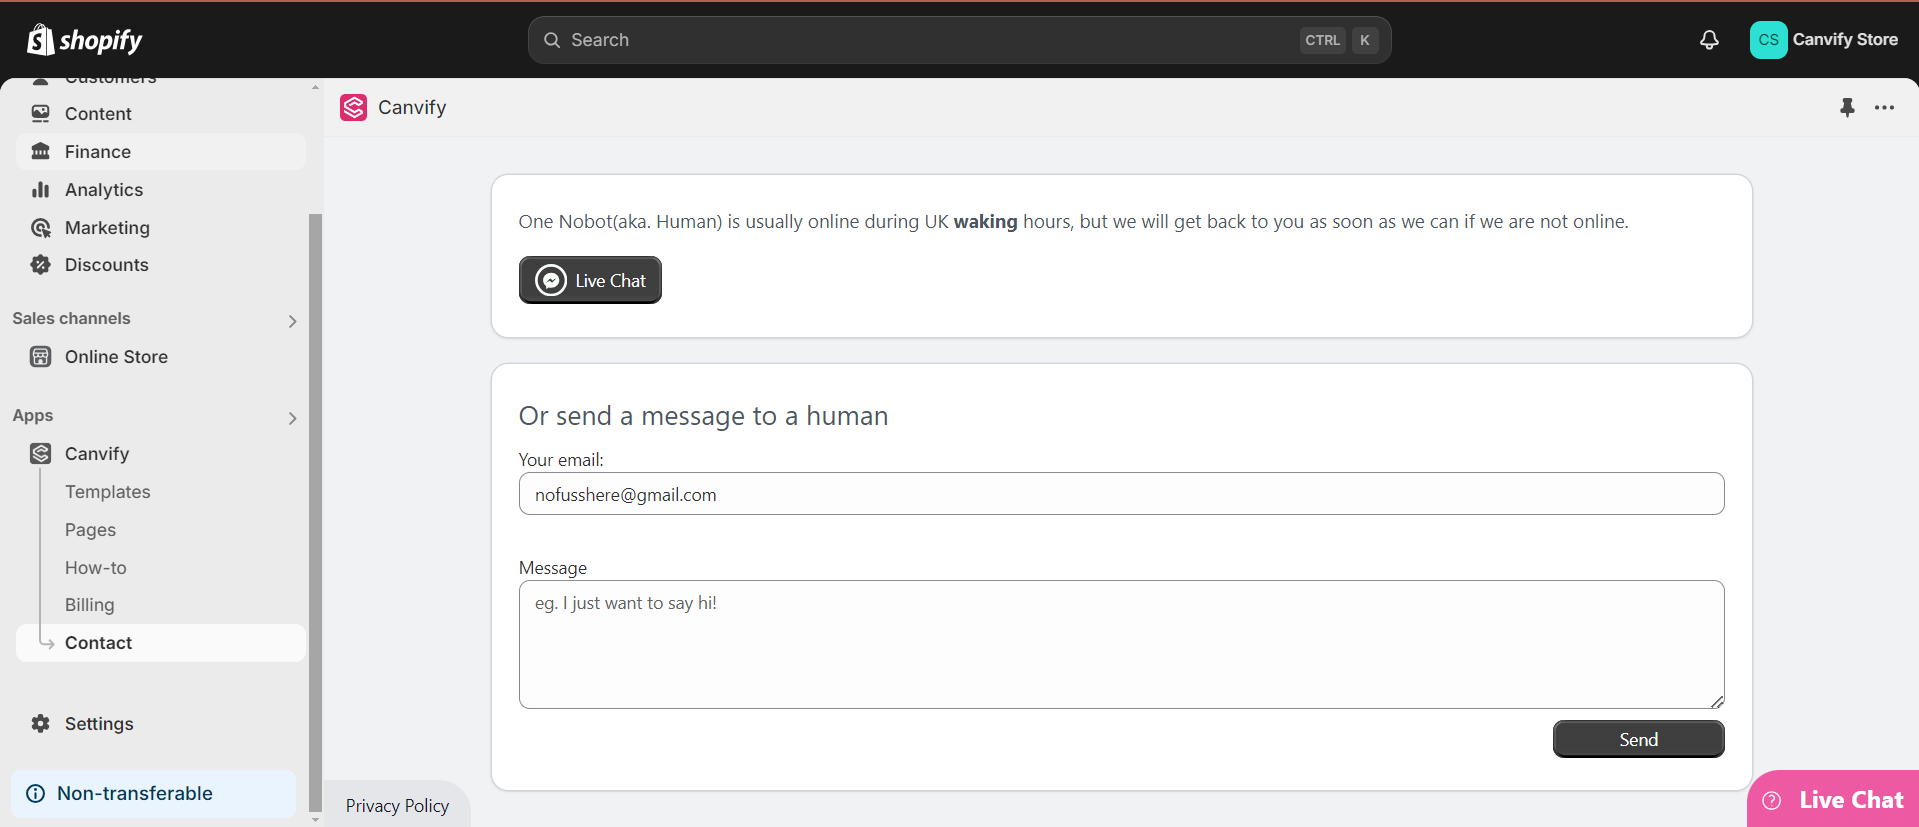Image resolution: width=1919 pixels, height=827 pixels.
Task: Click the Canvify app icon in sidebar
Action: tap(40, 454)
